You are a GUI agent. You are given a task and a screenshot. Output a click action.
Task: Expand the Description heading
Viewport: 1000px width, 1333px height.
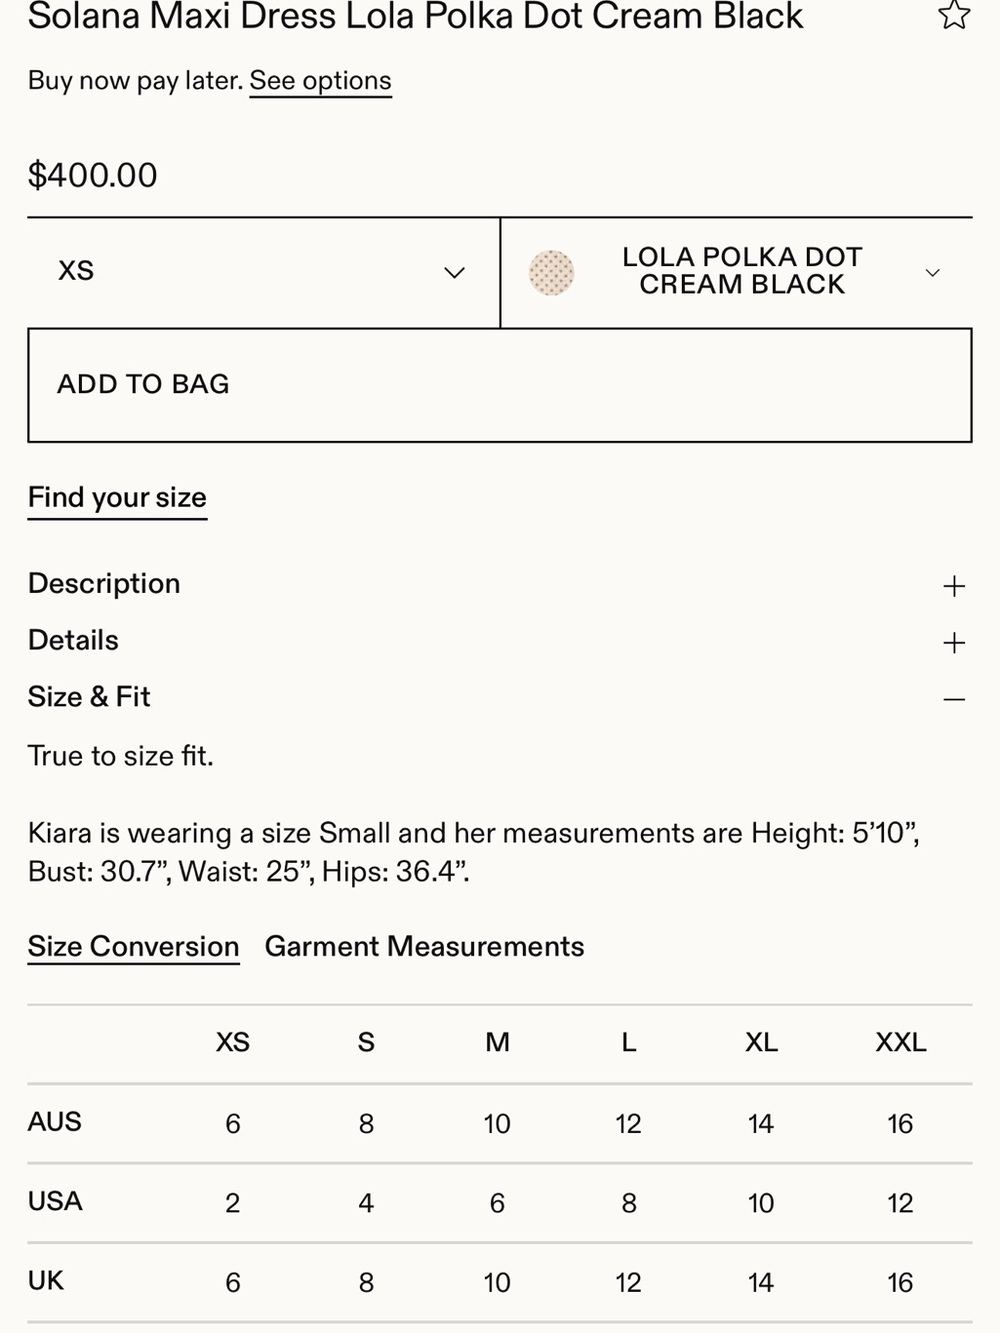104,584
